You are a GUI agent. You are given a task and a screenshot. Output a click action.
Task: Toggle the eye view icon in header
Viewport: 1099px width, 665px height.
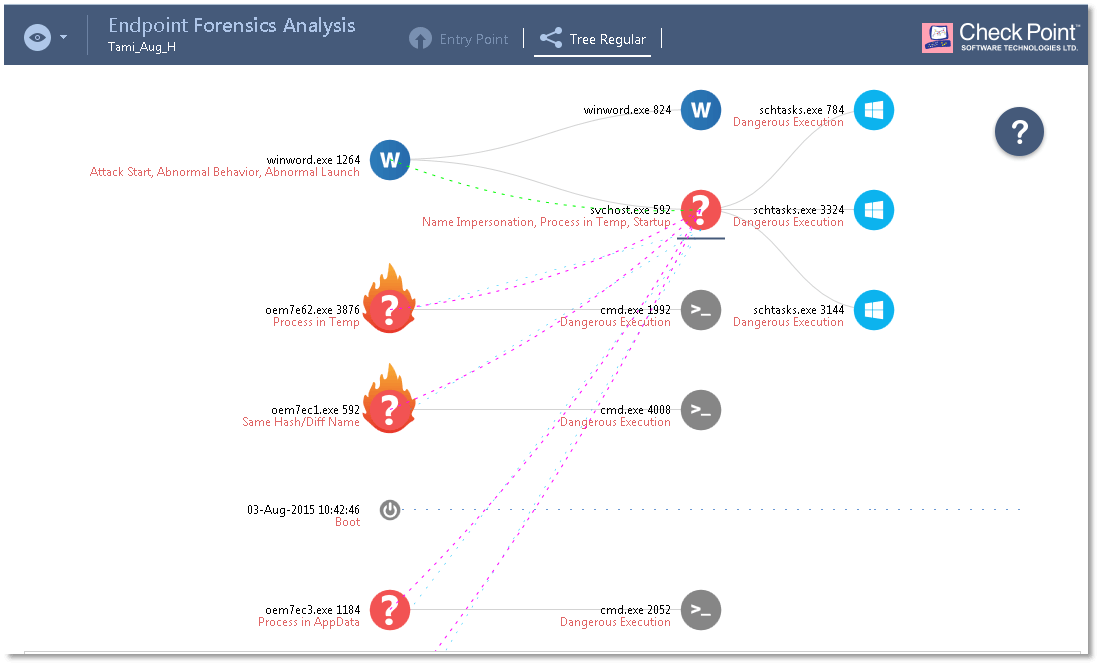point(37,38)
